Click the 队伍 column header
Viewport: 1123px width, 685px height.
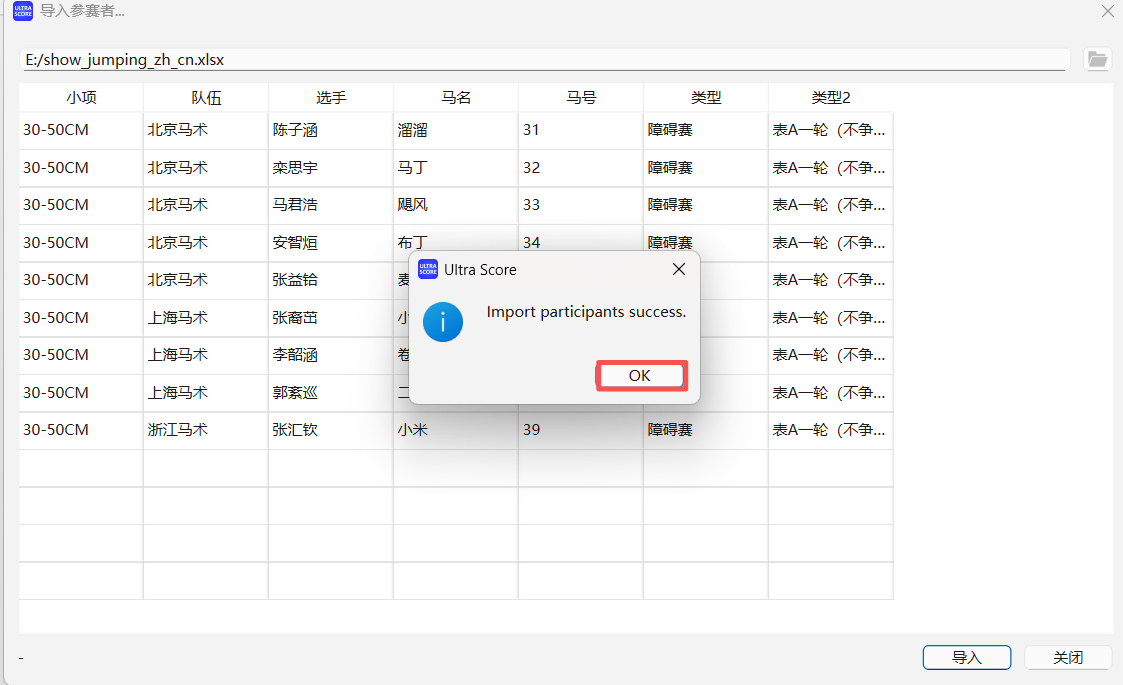click(205, 97)
